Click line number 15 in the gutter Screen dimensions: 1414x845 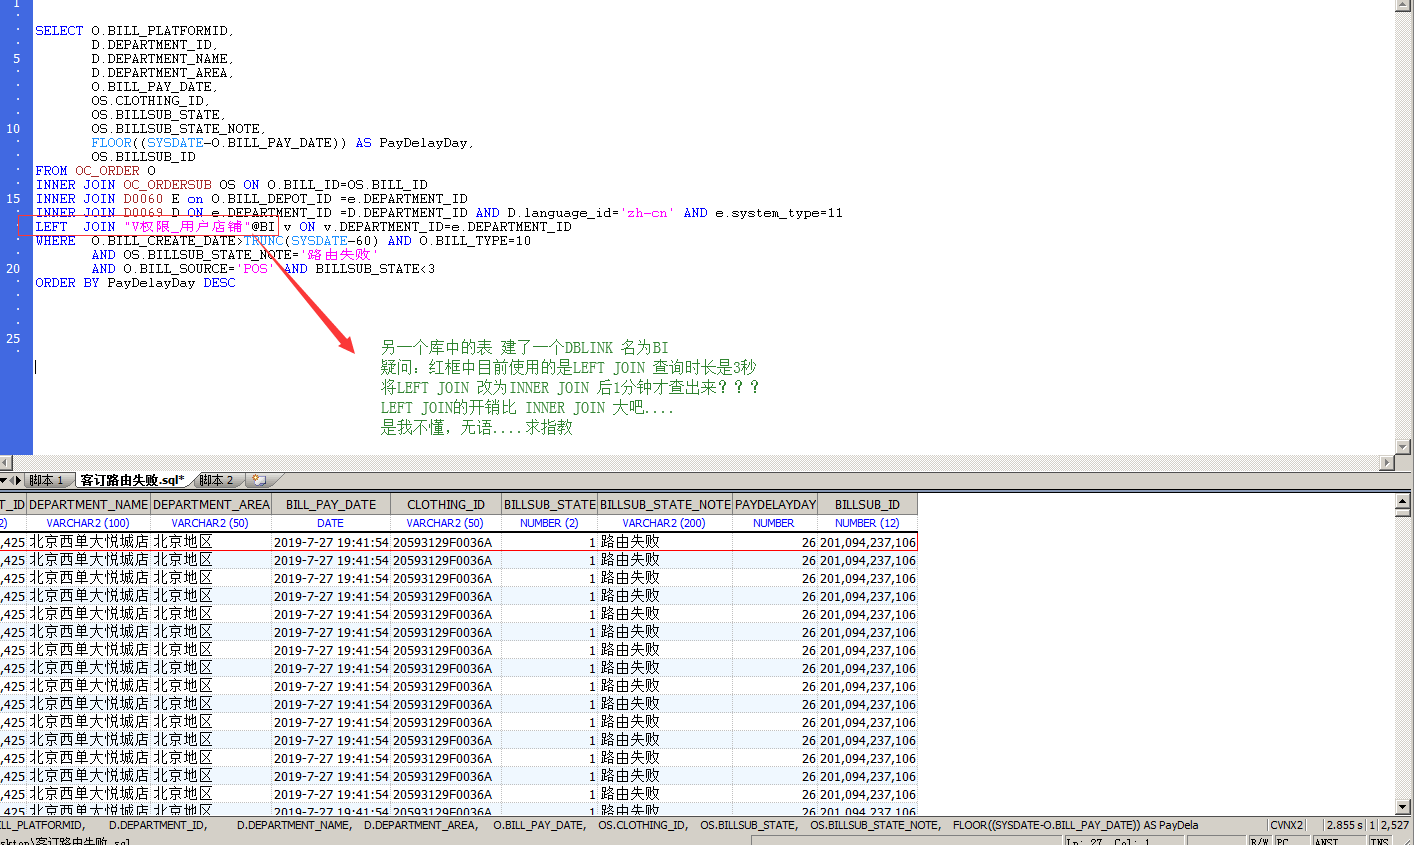(x=13, y=199)
